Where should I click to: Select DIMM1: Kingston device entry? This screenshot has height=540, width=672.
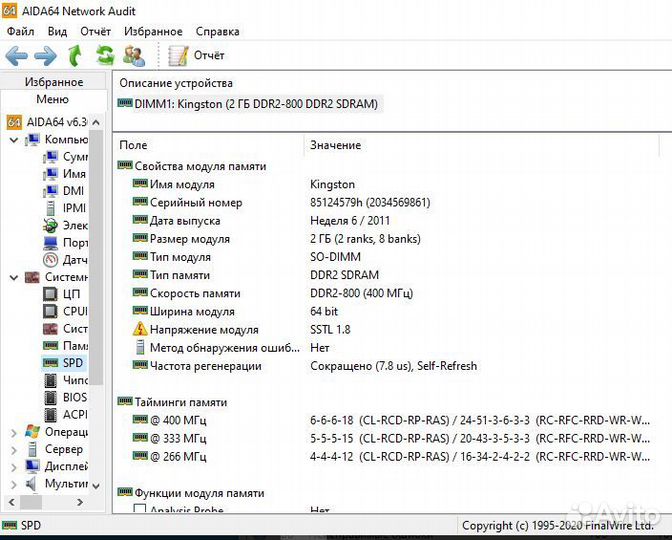click(x=249, y=104)
